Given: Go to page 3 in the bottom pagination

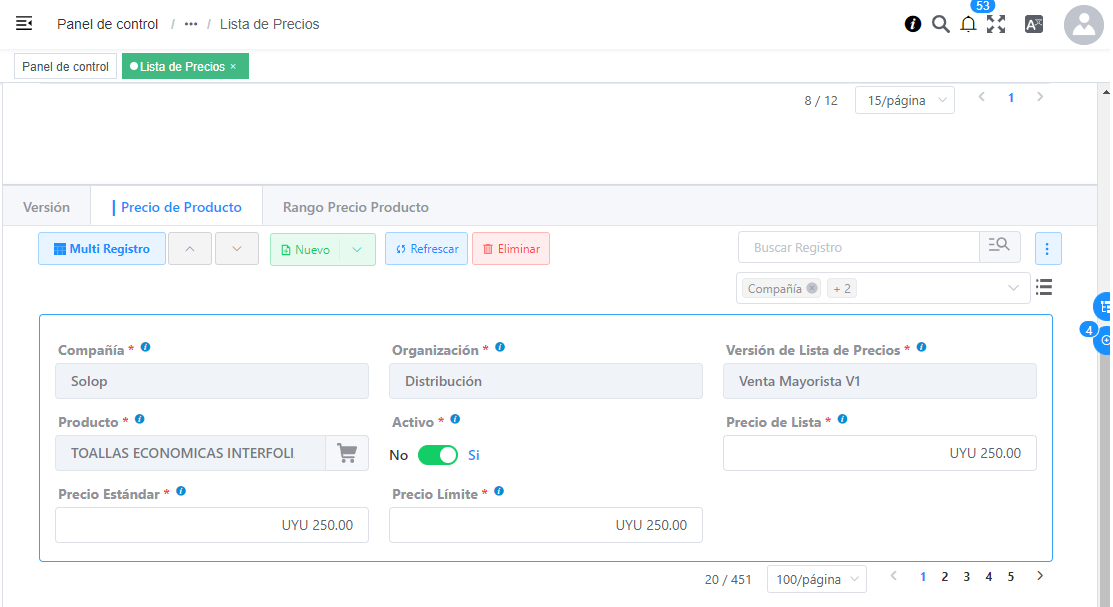Looking at the screenshot, I should [966, 577].
